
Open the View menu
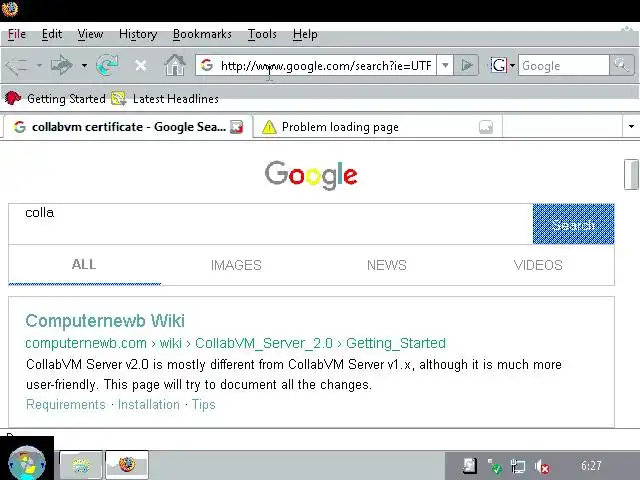[x=90, y=34]
